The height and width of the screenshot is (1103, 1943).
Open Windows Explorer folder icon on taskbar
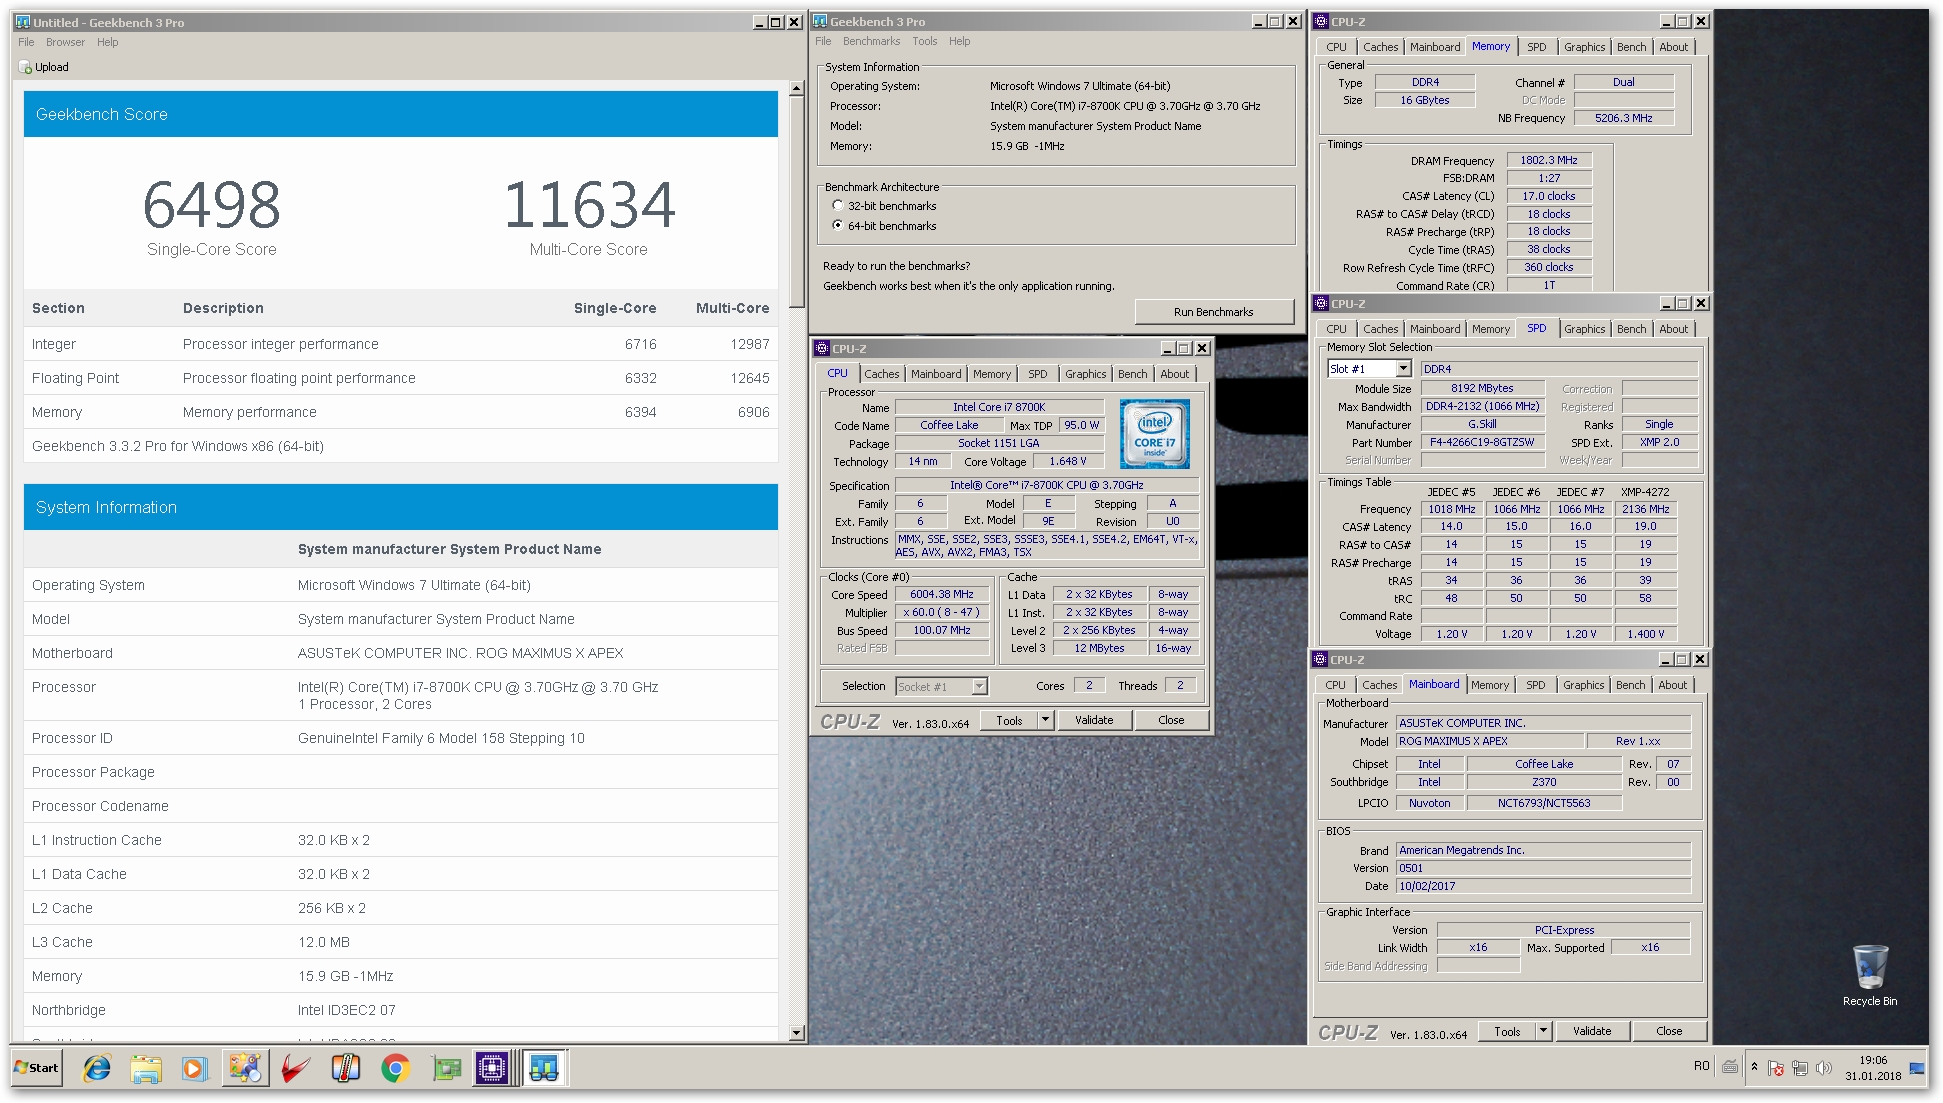146,1068
